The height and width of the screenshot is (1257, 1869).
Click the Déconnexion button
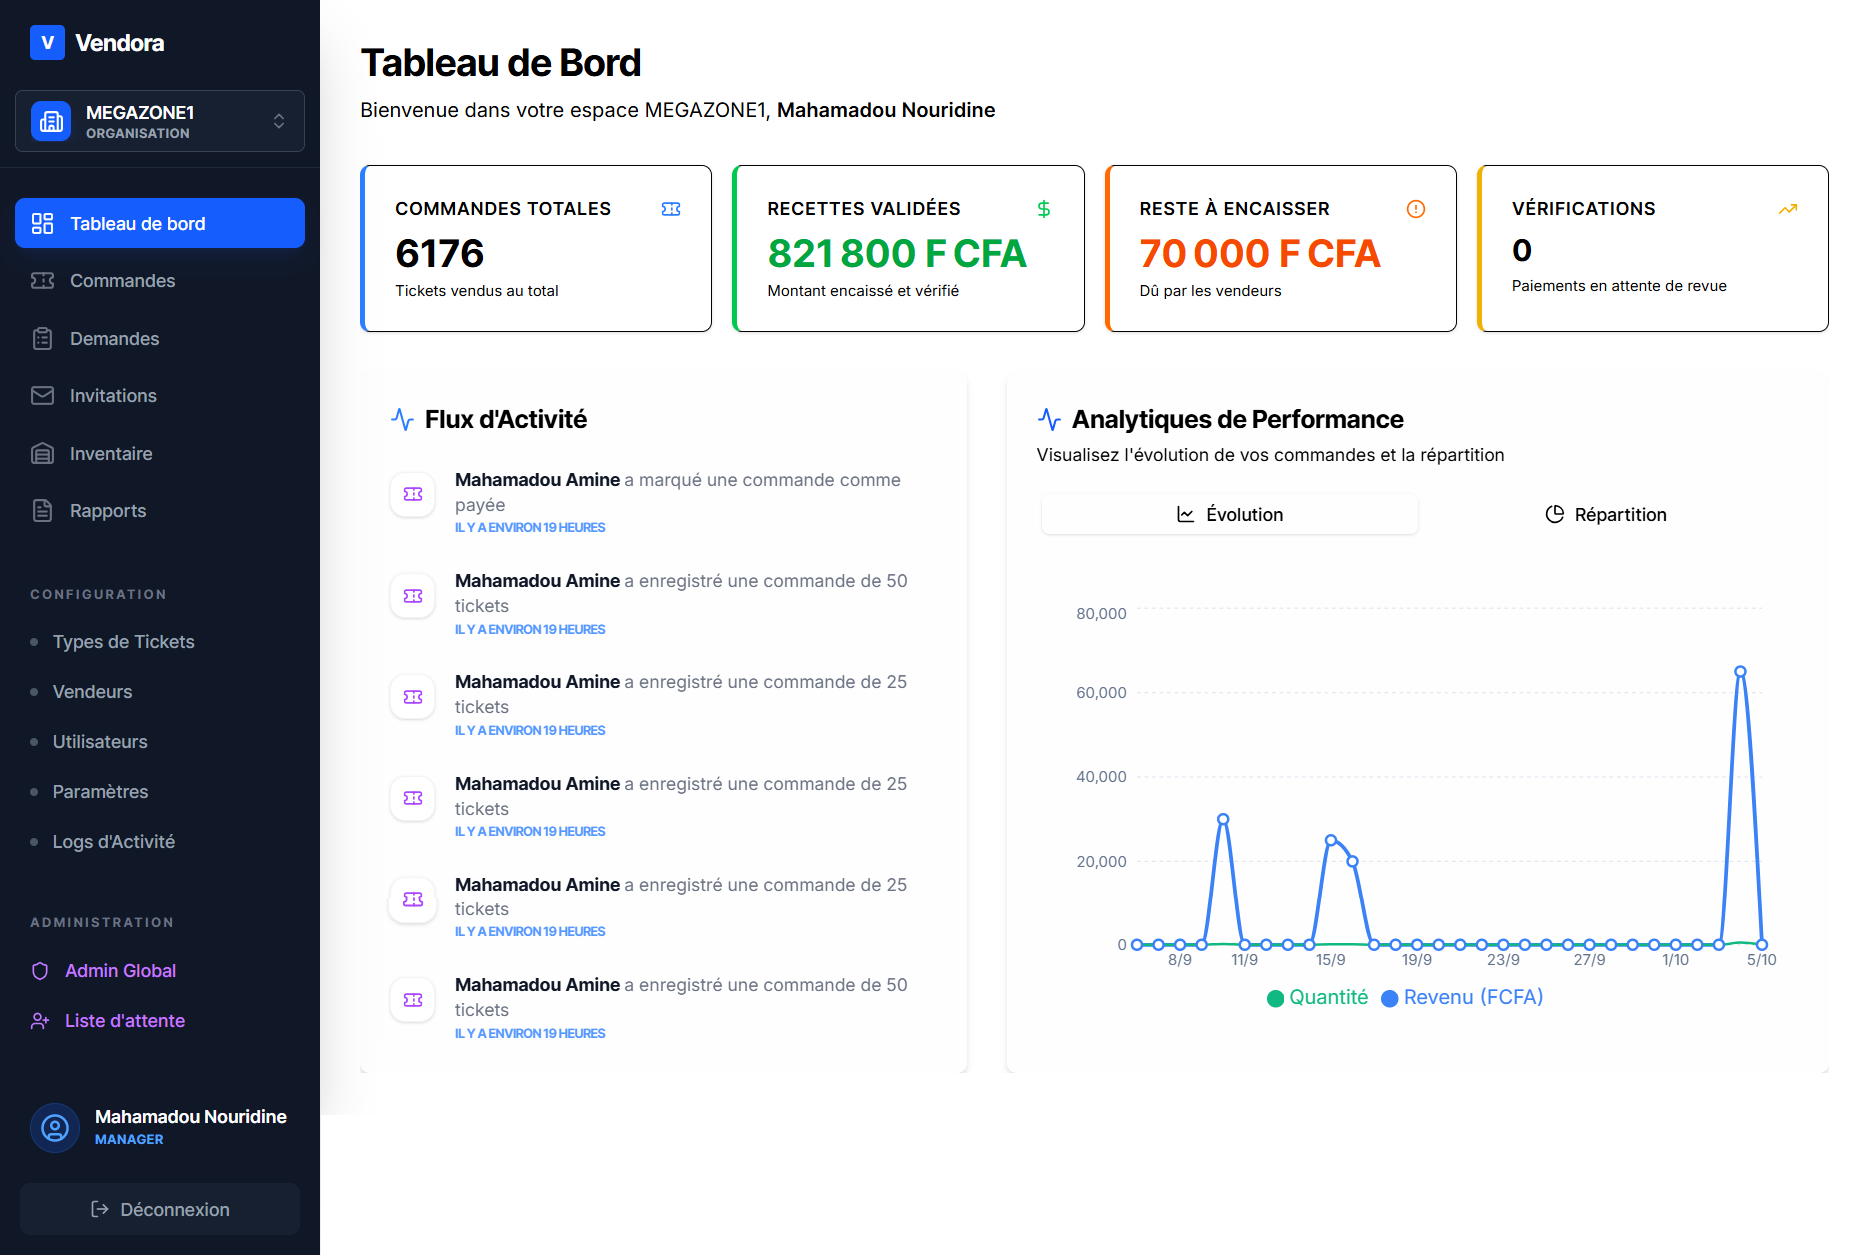click(160, 1209)
